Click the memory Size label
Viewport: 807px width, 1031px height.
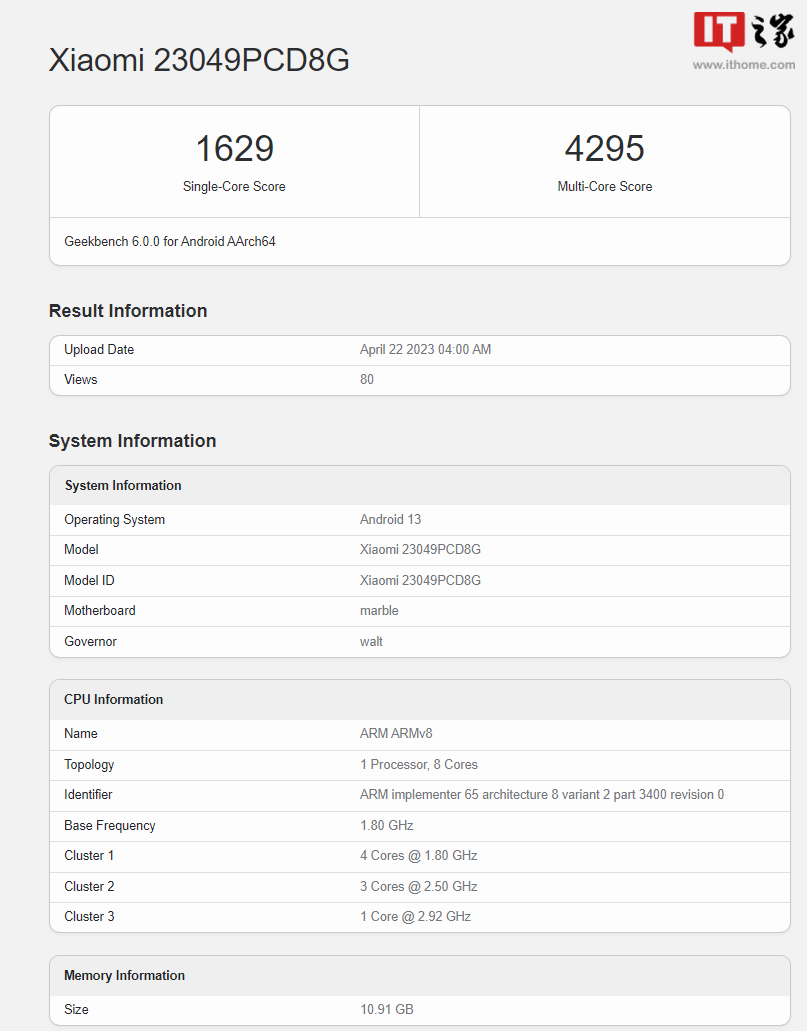(x=76, y=1010)
